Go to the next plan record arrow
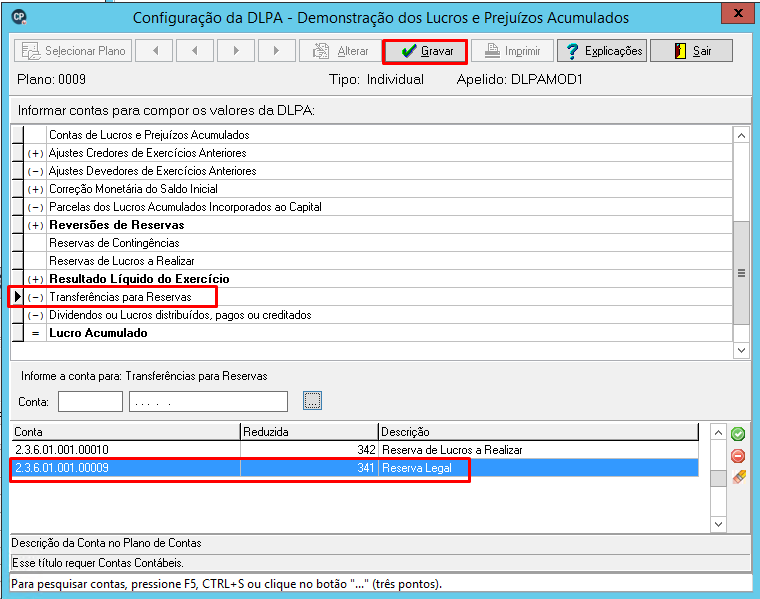 (x=236, y=51)
